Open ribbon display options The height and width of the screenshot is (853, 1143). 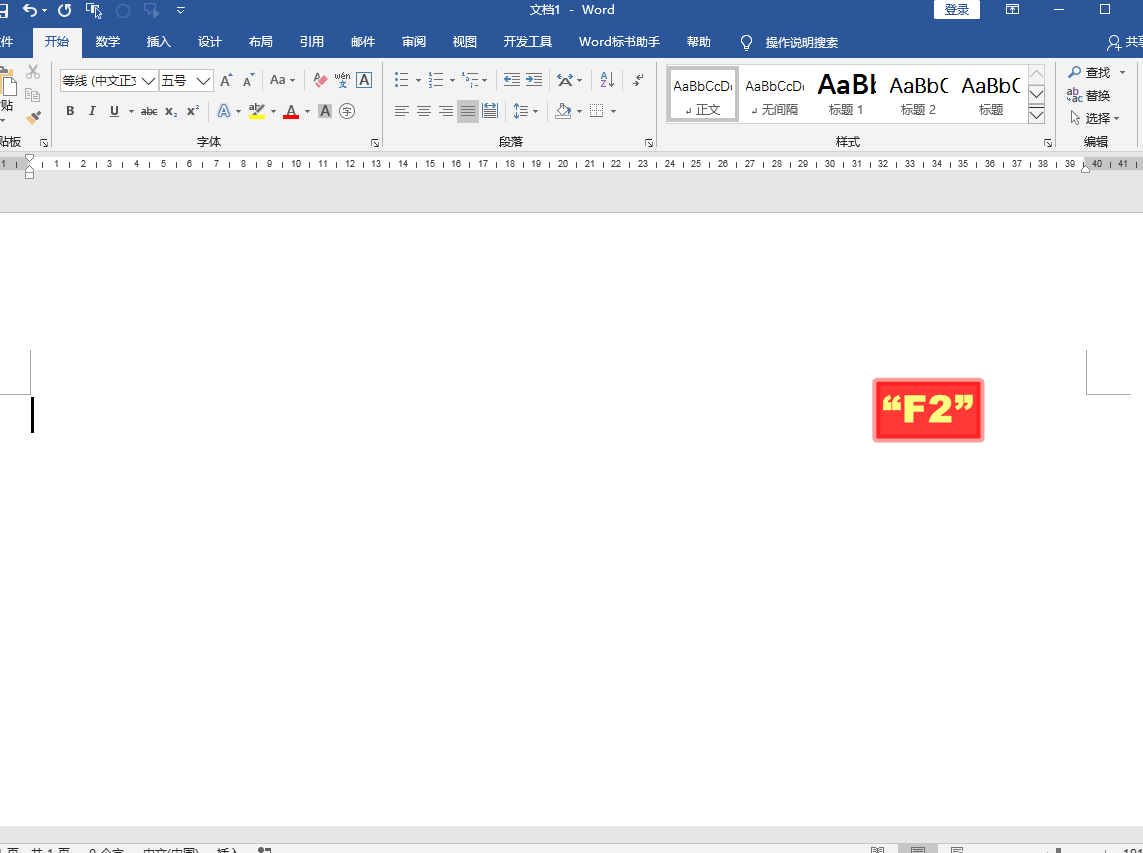point(1012,9)
